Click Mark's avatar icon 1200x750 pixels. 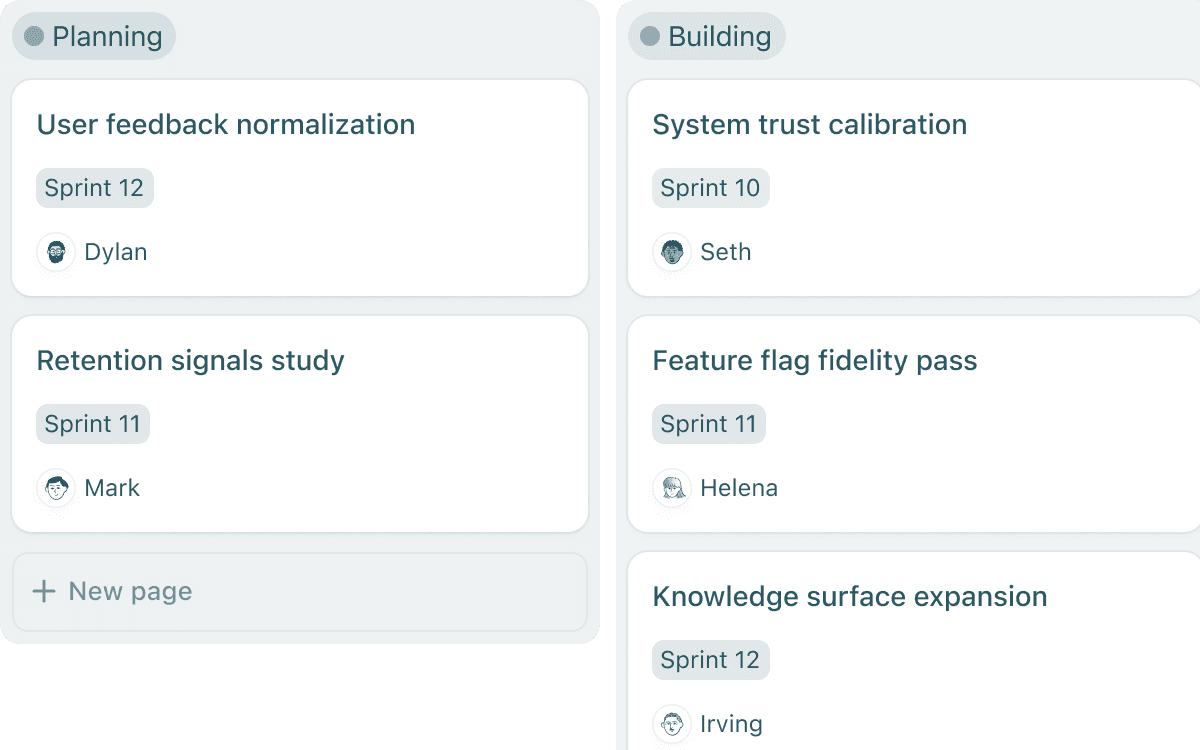[x=56, y=488]
